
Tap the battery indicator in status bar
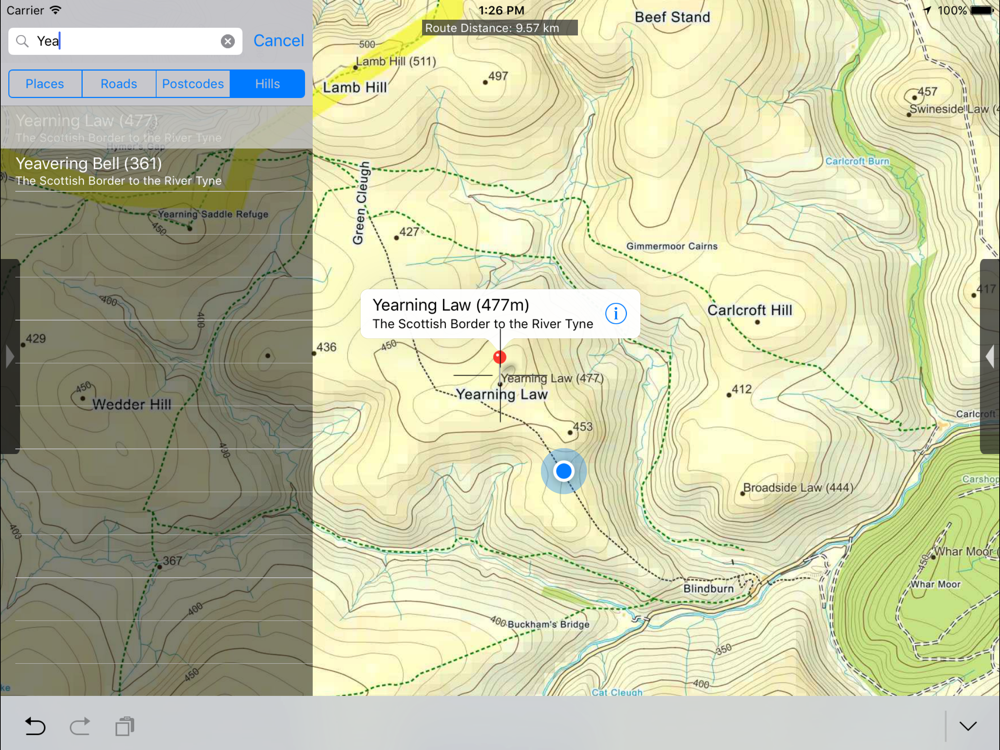982,10
